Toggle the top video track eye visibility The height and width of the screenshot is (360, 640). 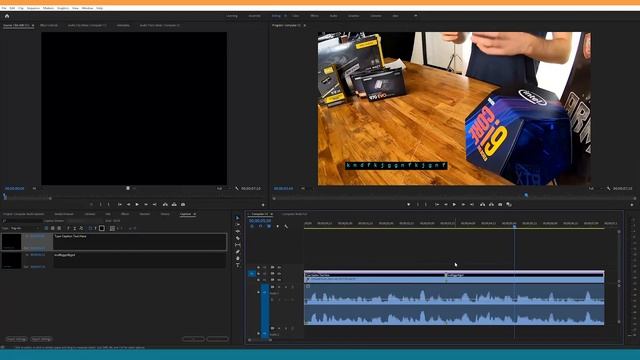coord(279,267)
